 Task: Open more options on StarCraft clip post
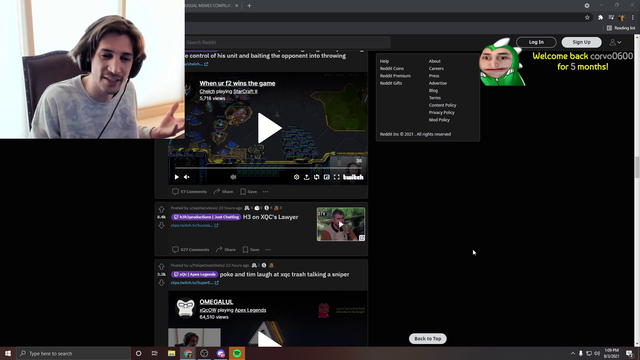pos(266,191)
